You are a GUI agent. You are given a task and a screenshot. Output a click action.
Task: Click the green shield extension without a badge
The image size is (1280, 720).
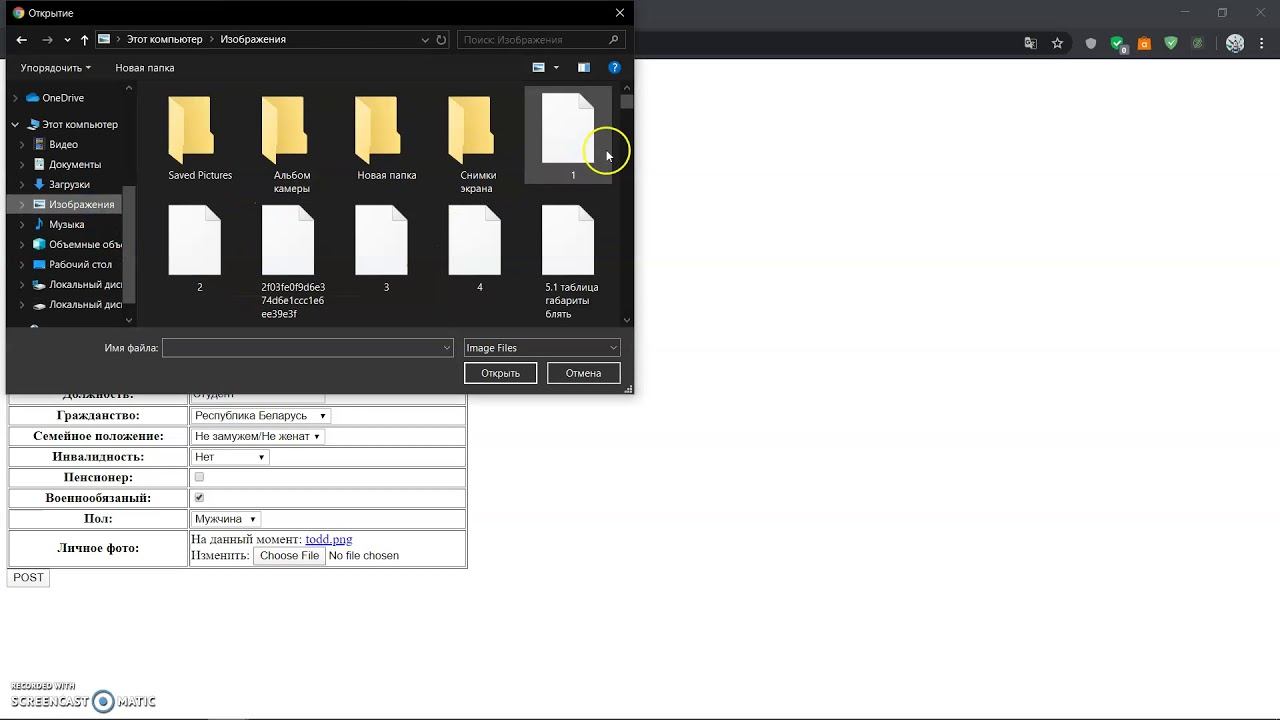click(x=1171, y=43)
